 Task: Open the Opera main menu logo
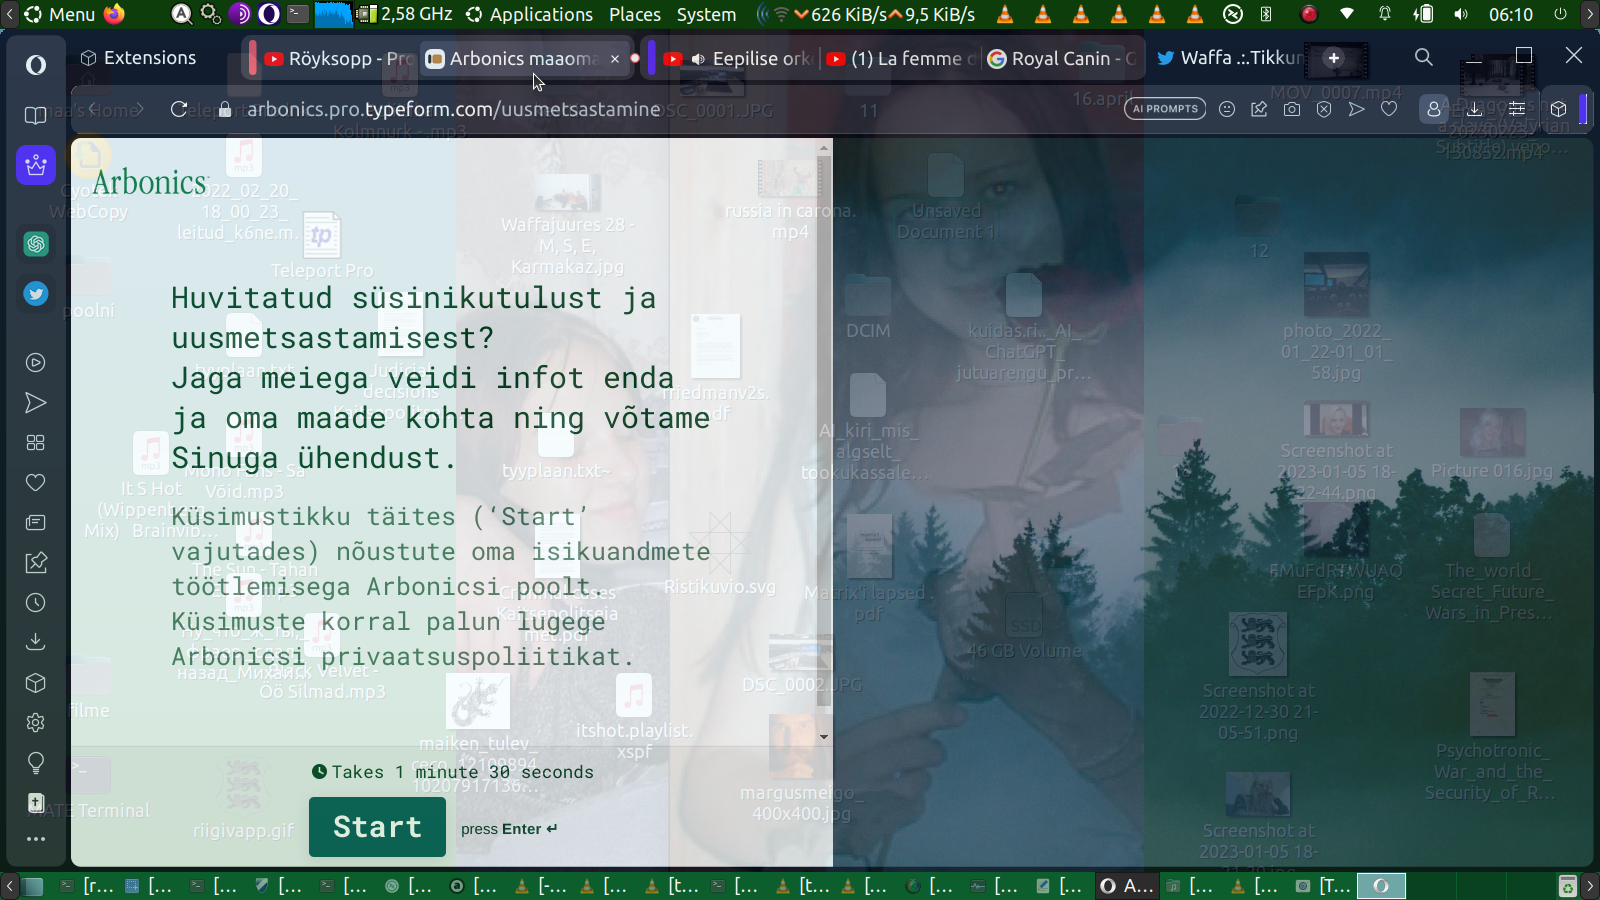tap(36, 66)
